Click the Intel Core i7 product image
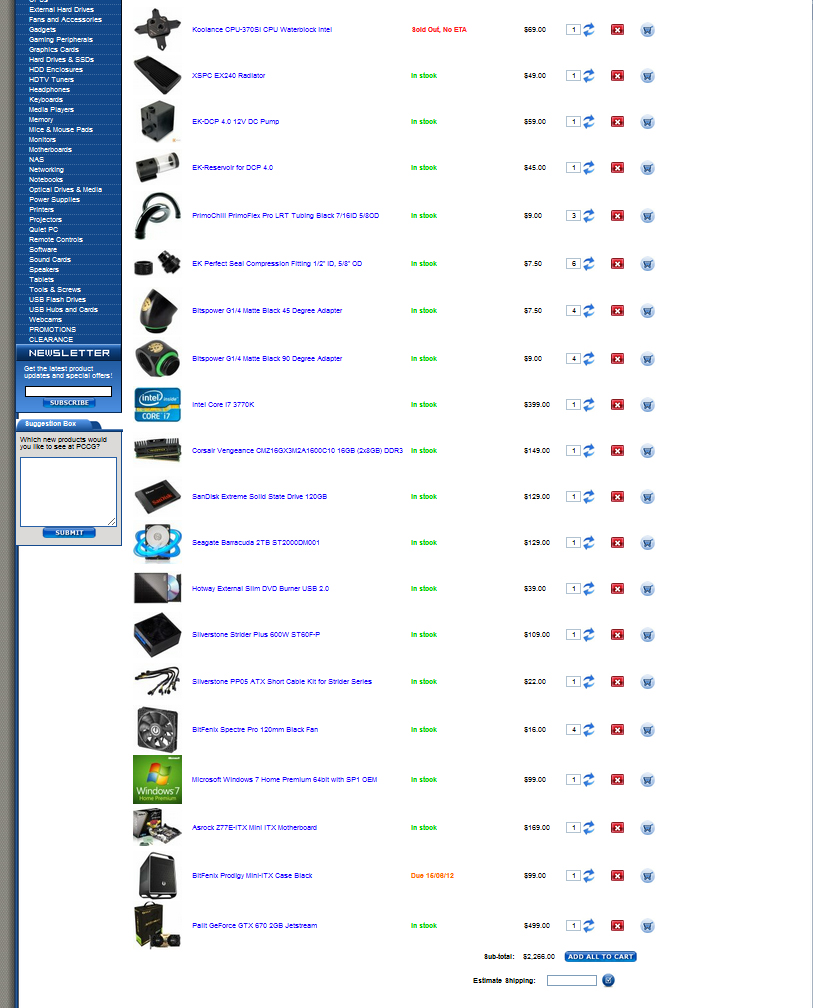813x1008 pixels. [157, 404]
